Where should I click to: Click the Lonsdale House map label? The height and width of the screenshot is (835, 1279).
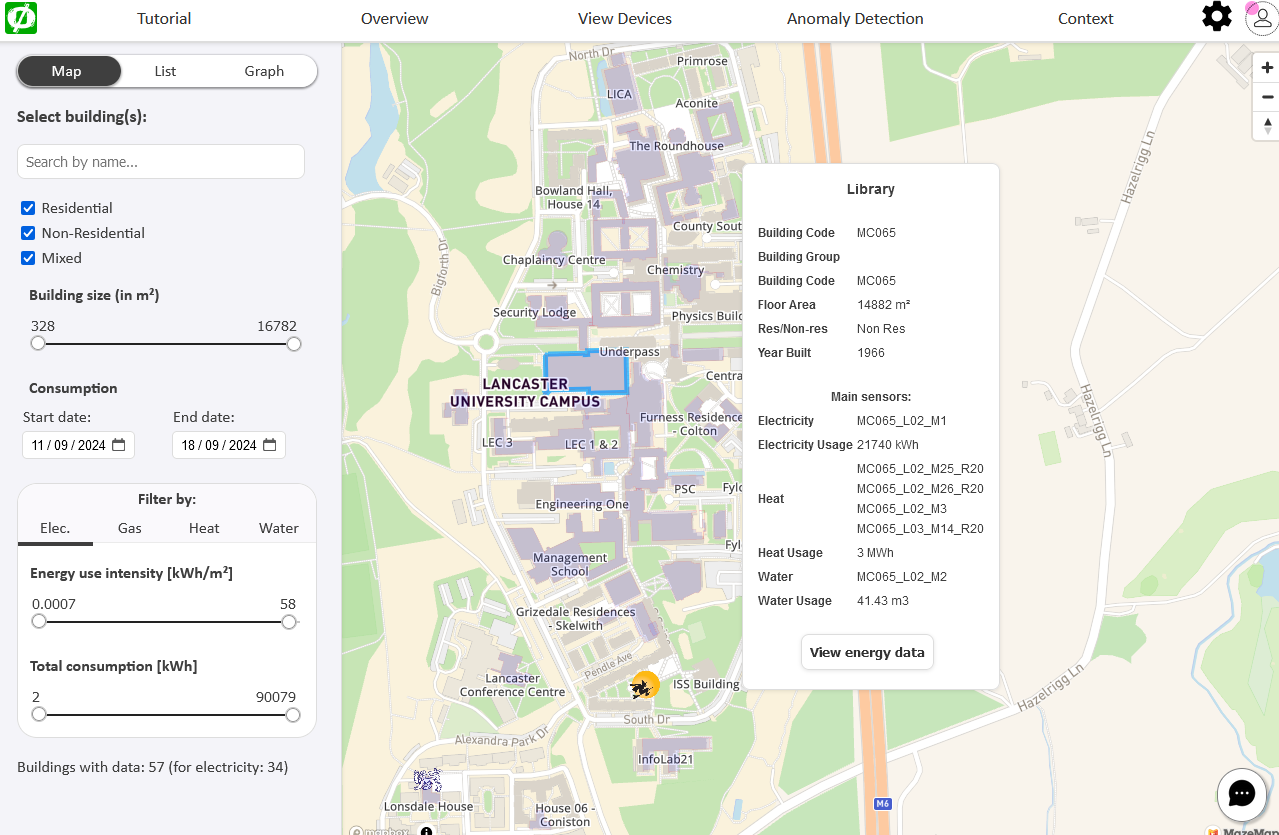click(x=429, y=806)
